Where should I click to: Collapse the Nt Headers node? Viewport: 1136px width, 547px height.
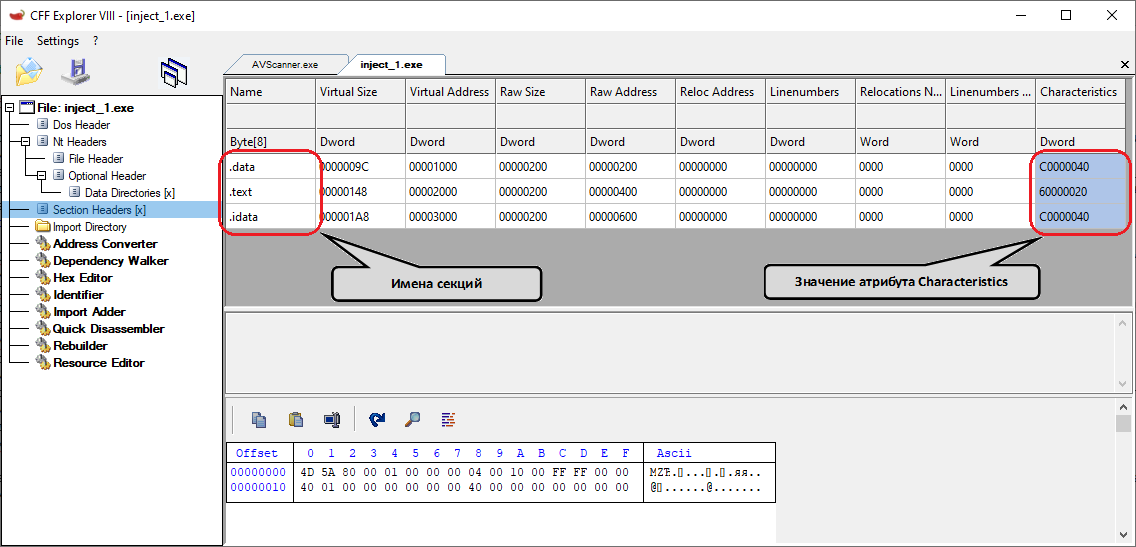click(25, 142)
